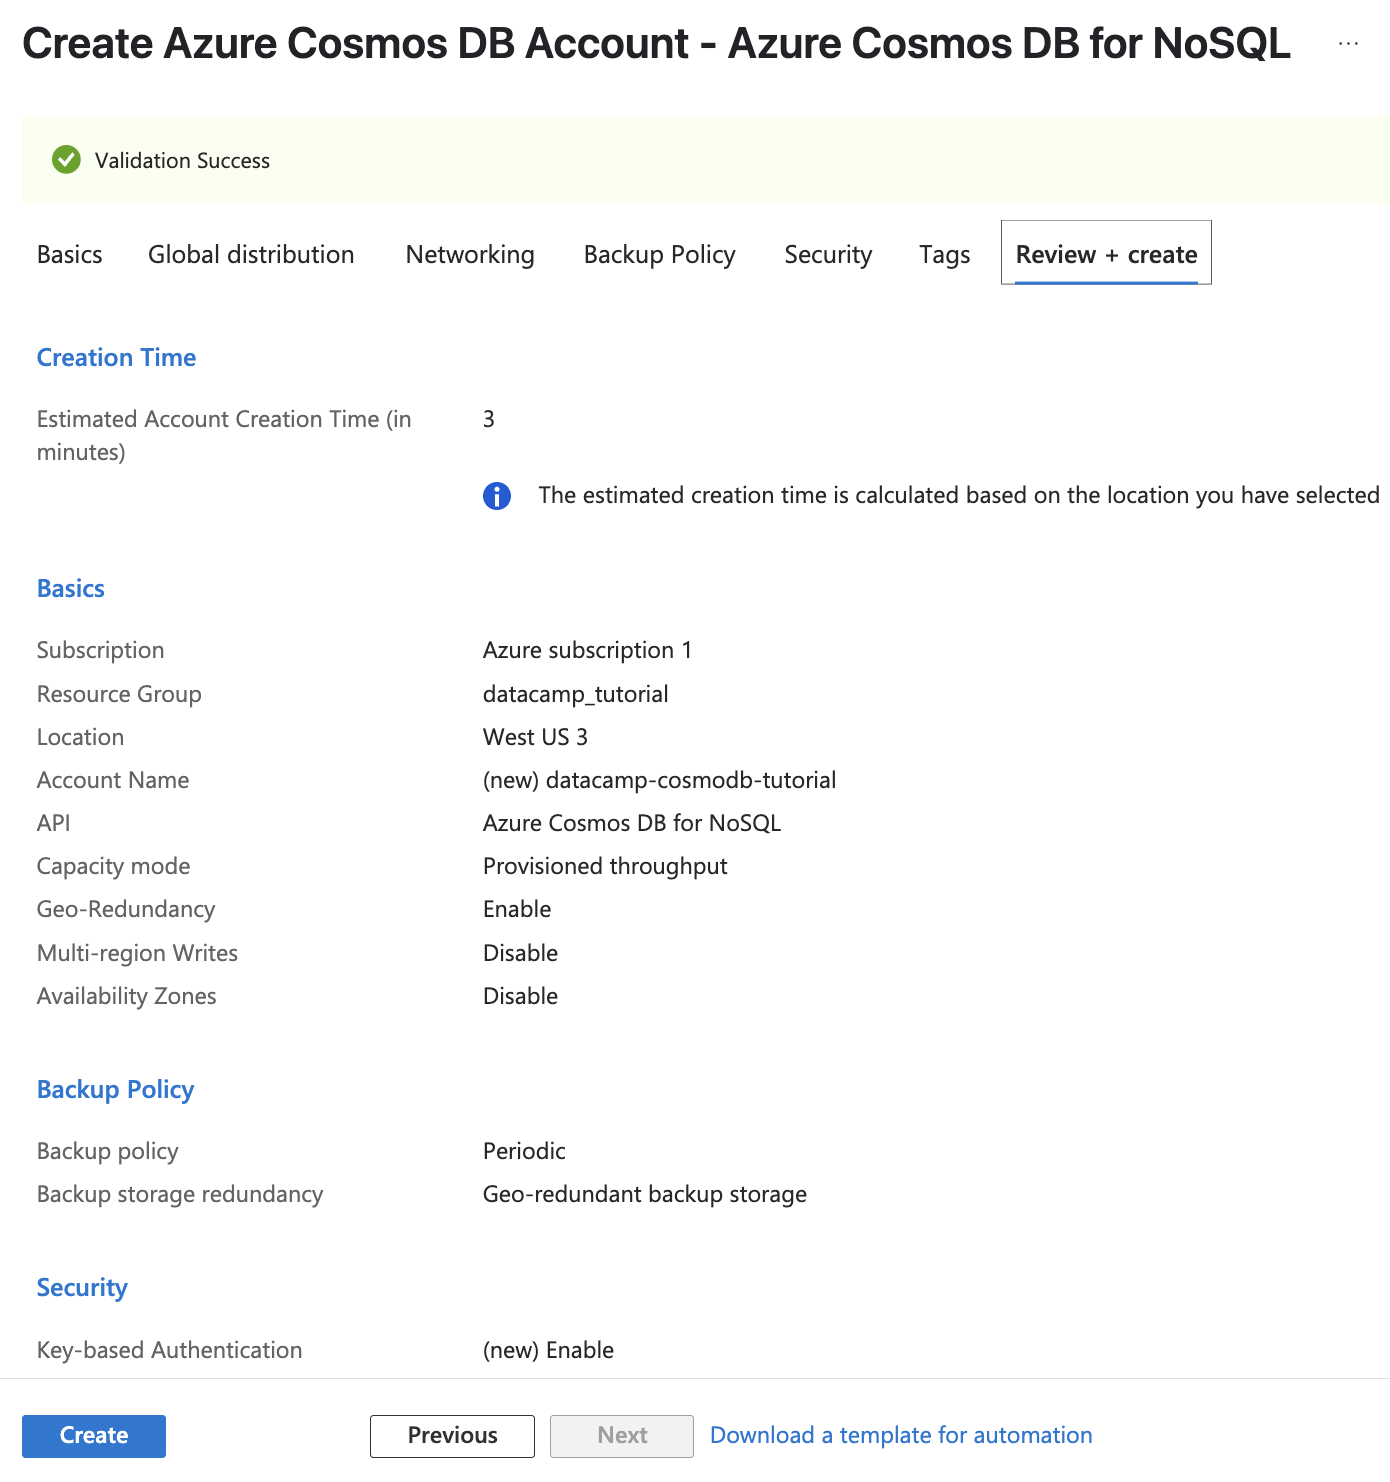The width and height of the screenshot is (1390, 1482).
Task: Click the Backup storage redundancy label
Action: point(180,1195)
